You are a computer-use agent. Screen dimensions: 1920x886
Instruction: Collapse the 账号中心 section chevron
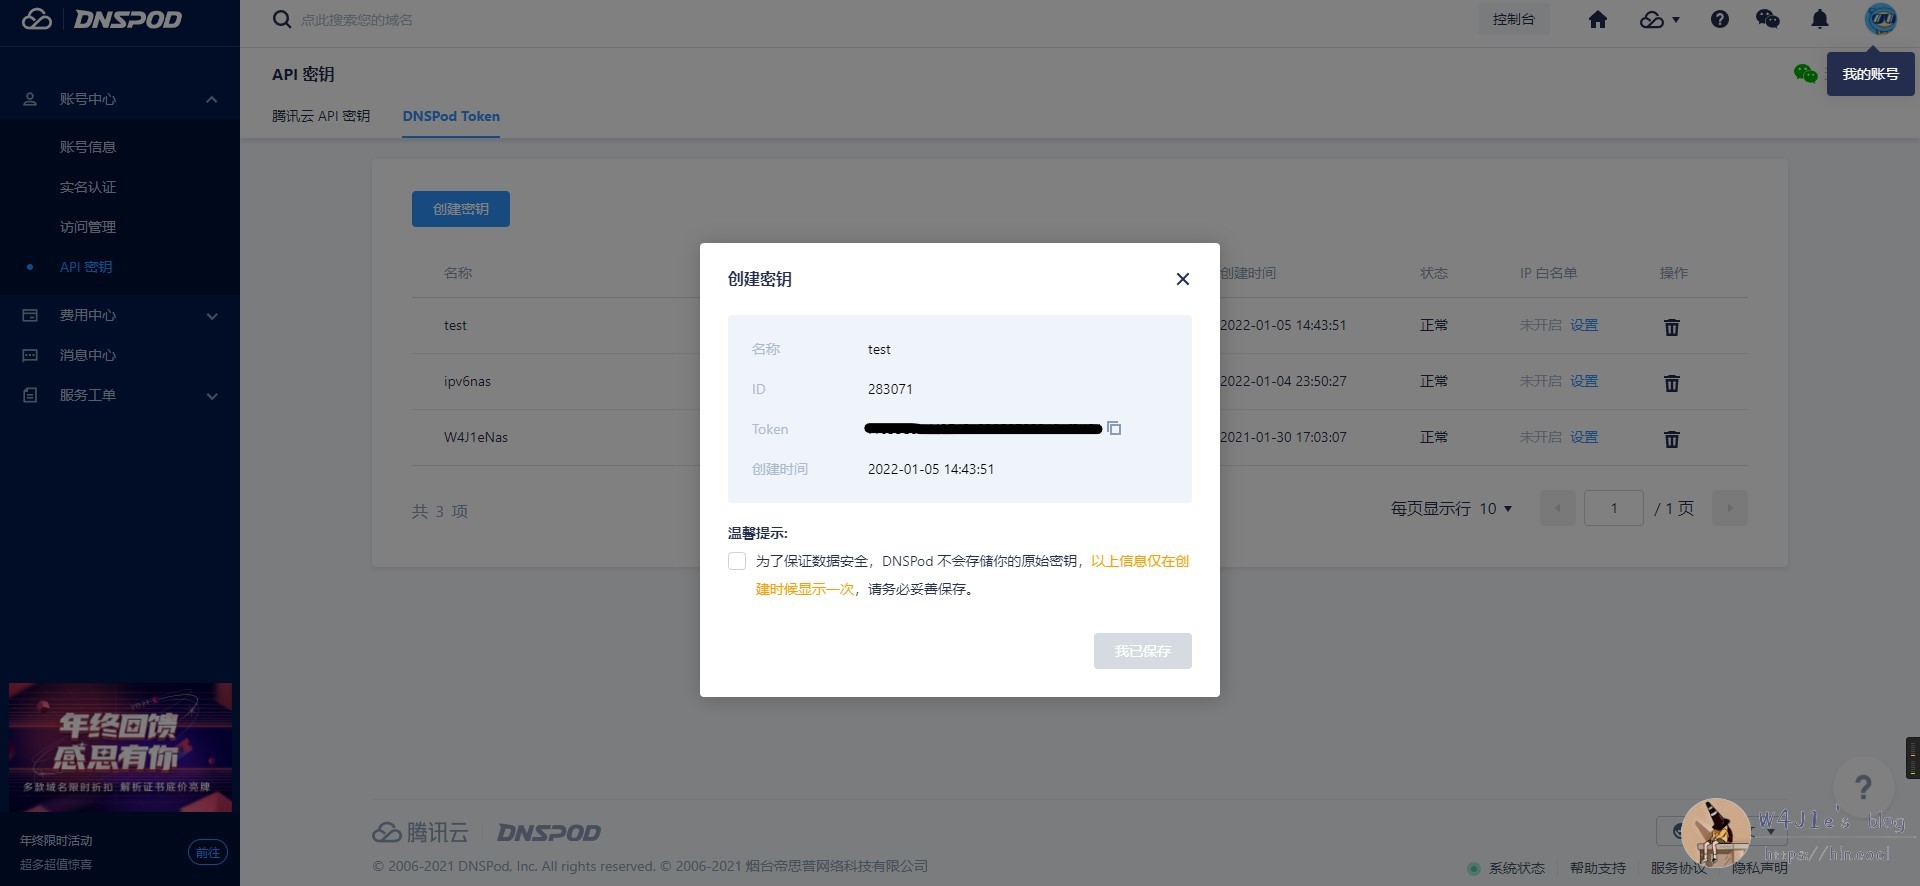(212, 99)
